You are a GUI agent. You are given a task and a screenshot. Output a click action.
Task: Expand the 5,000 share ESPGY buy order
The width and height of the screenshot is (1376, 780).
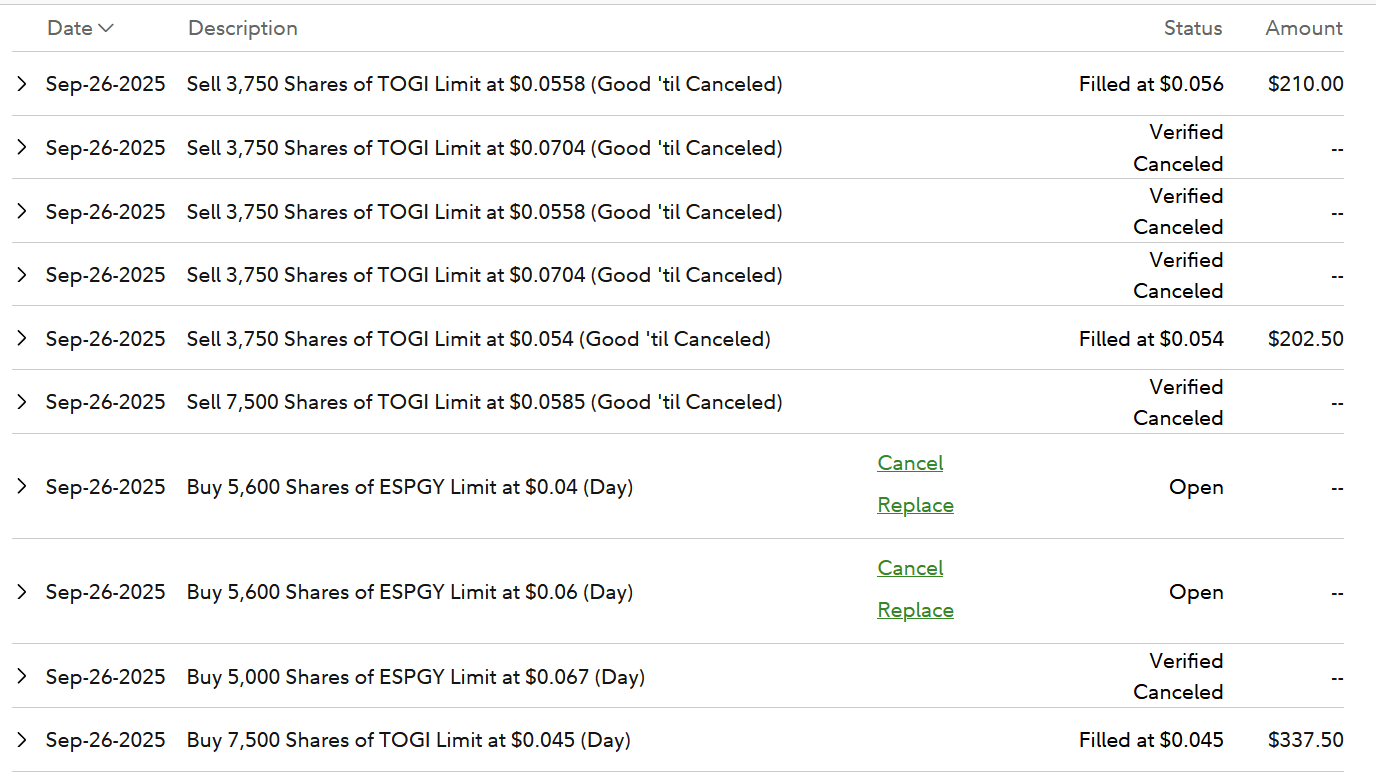point(22,677)
